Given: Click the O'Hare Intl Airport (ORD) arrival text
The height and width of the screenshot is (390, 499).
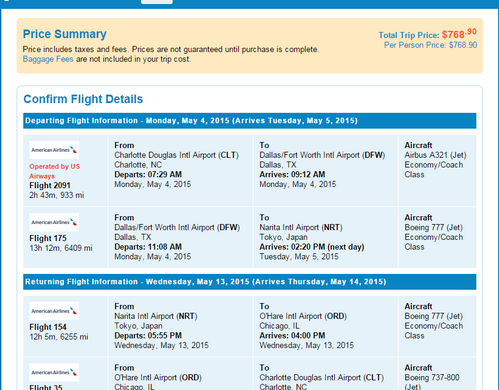Looking at the screenshot, I should click(x=303, y=316).
